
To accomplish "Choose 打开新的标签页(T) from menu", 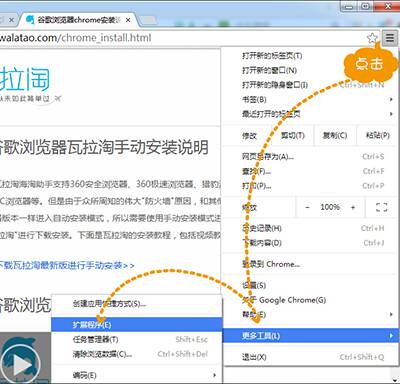I will coord(310,55).
